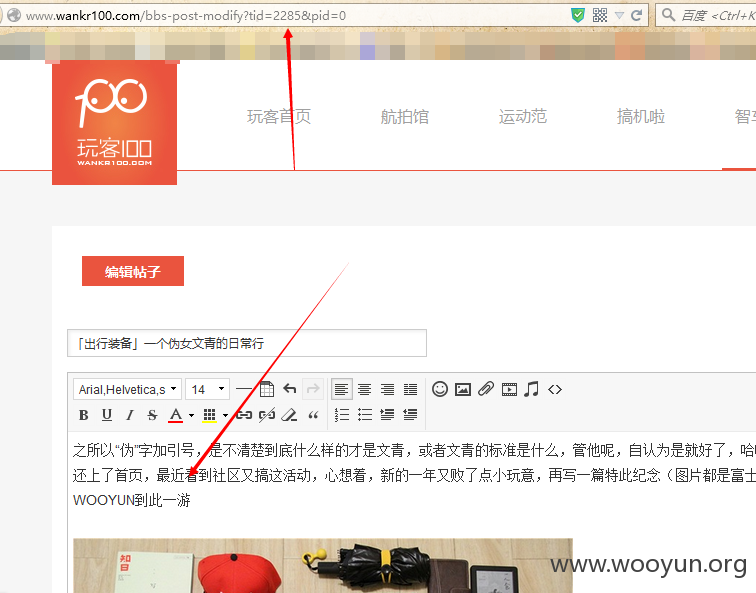Image resolution: width=756 pixels, height=593 pixels.
Task: Reload the page
Action: (x=636, y=15)
